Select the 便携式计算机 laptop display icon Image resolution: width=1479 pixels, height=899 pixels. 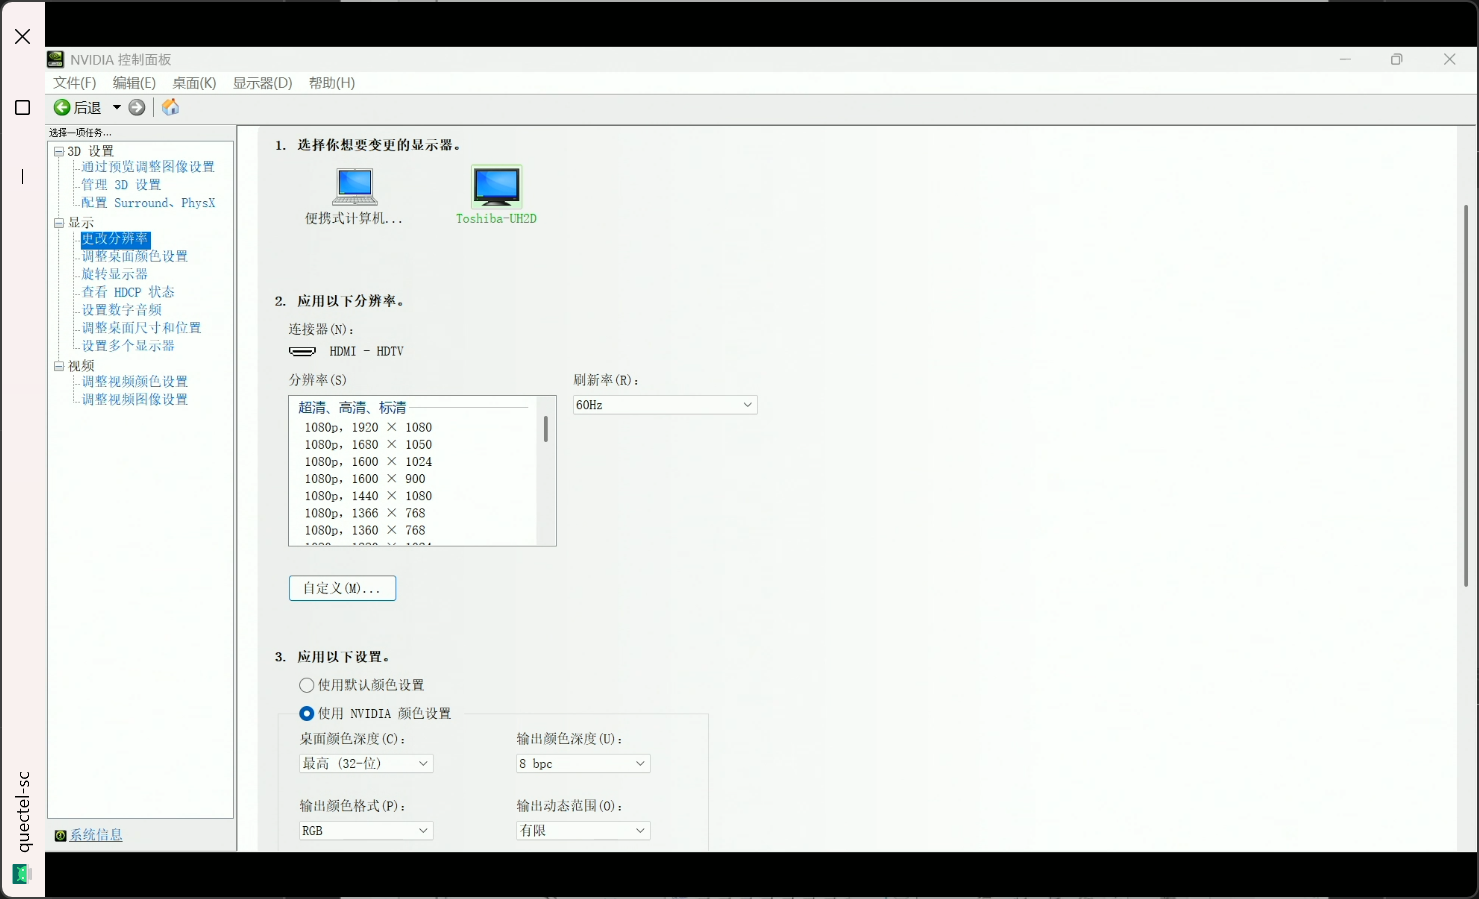click(x=354, y=187)
